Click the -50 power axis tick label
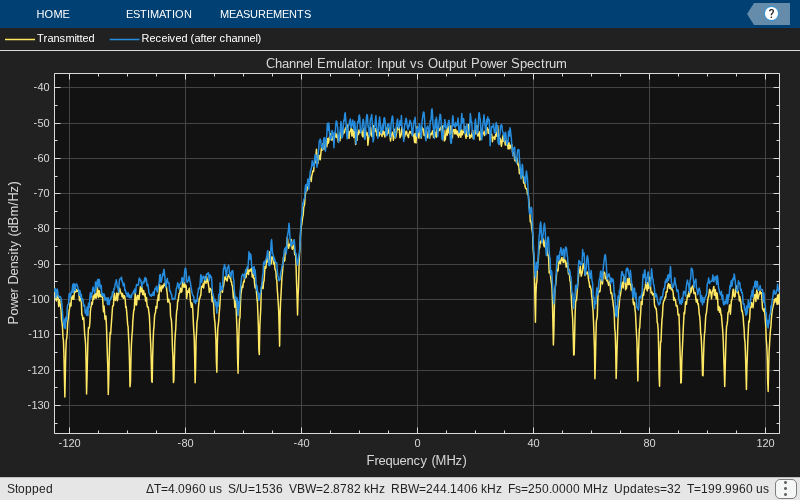800x500 pixels. [x=42, y=123]
